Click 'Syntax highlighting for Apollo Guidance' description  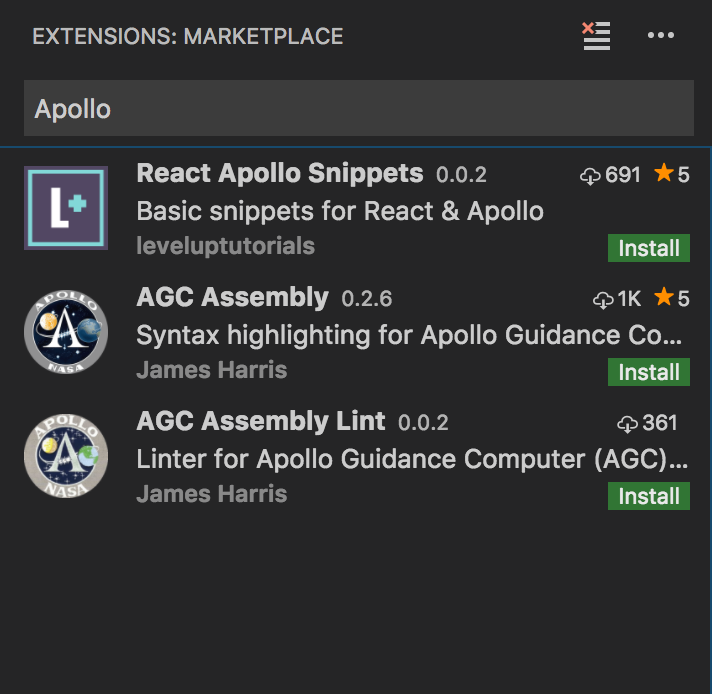pyautogui.click(x=409, y=336)
